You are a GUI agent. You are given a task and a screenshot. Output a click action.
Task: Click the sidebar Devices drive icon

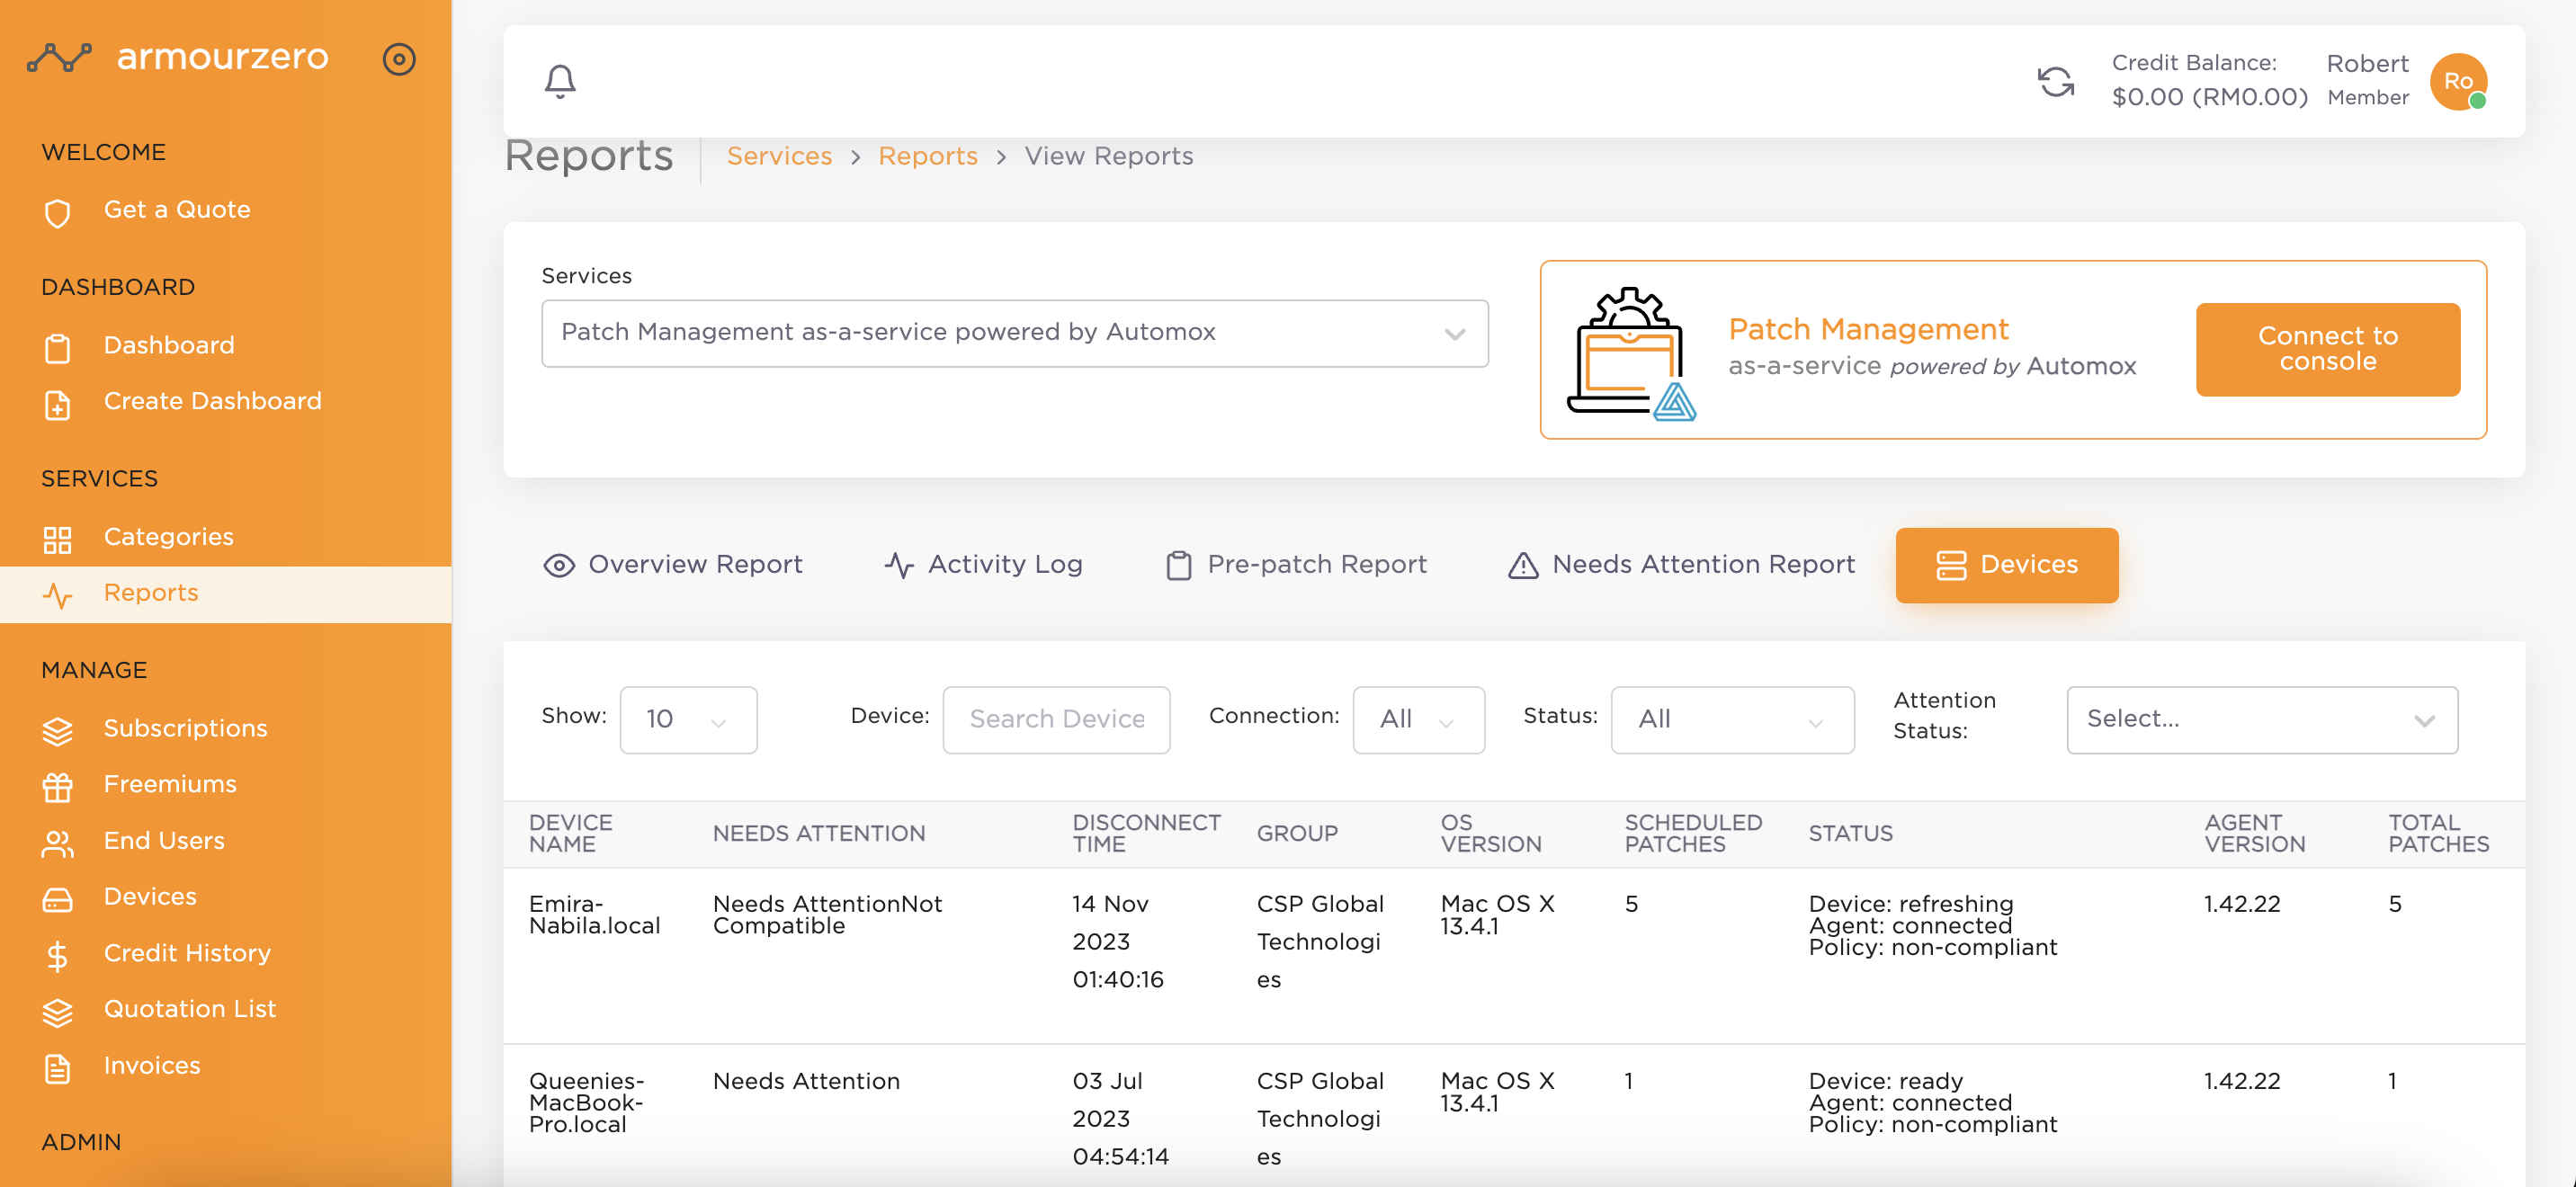point(58,899)
